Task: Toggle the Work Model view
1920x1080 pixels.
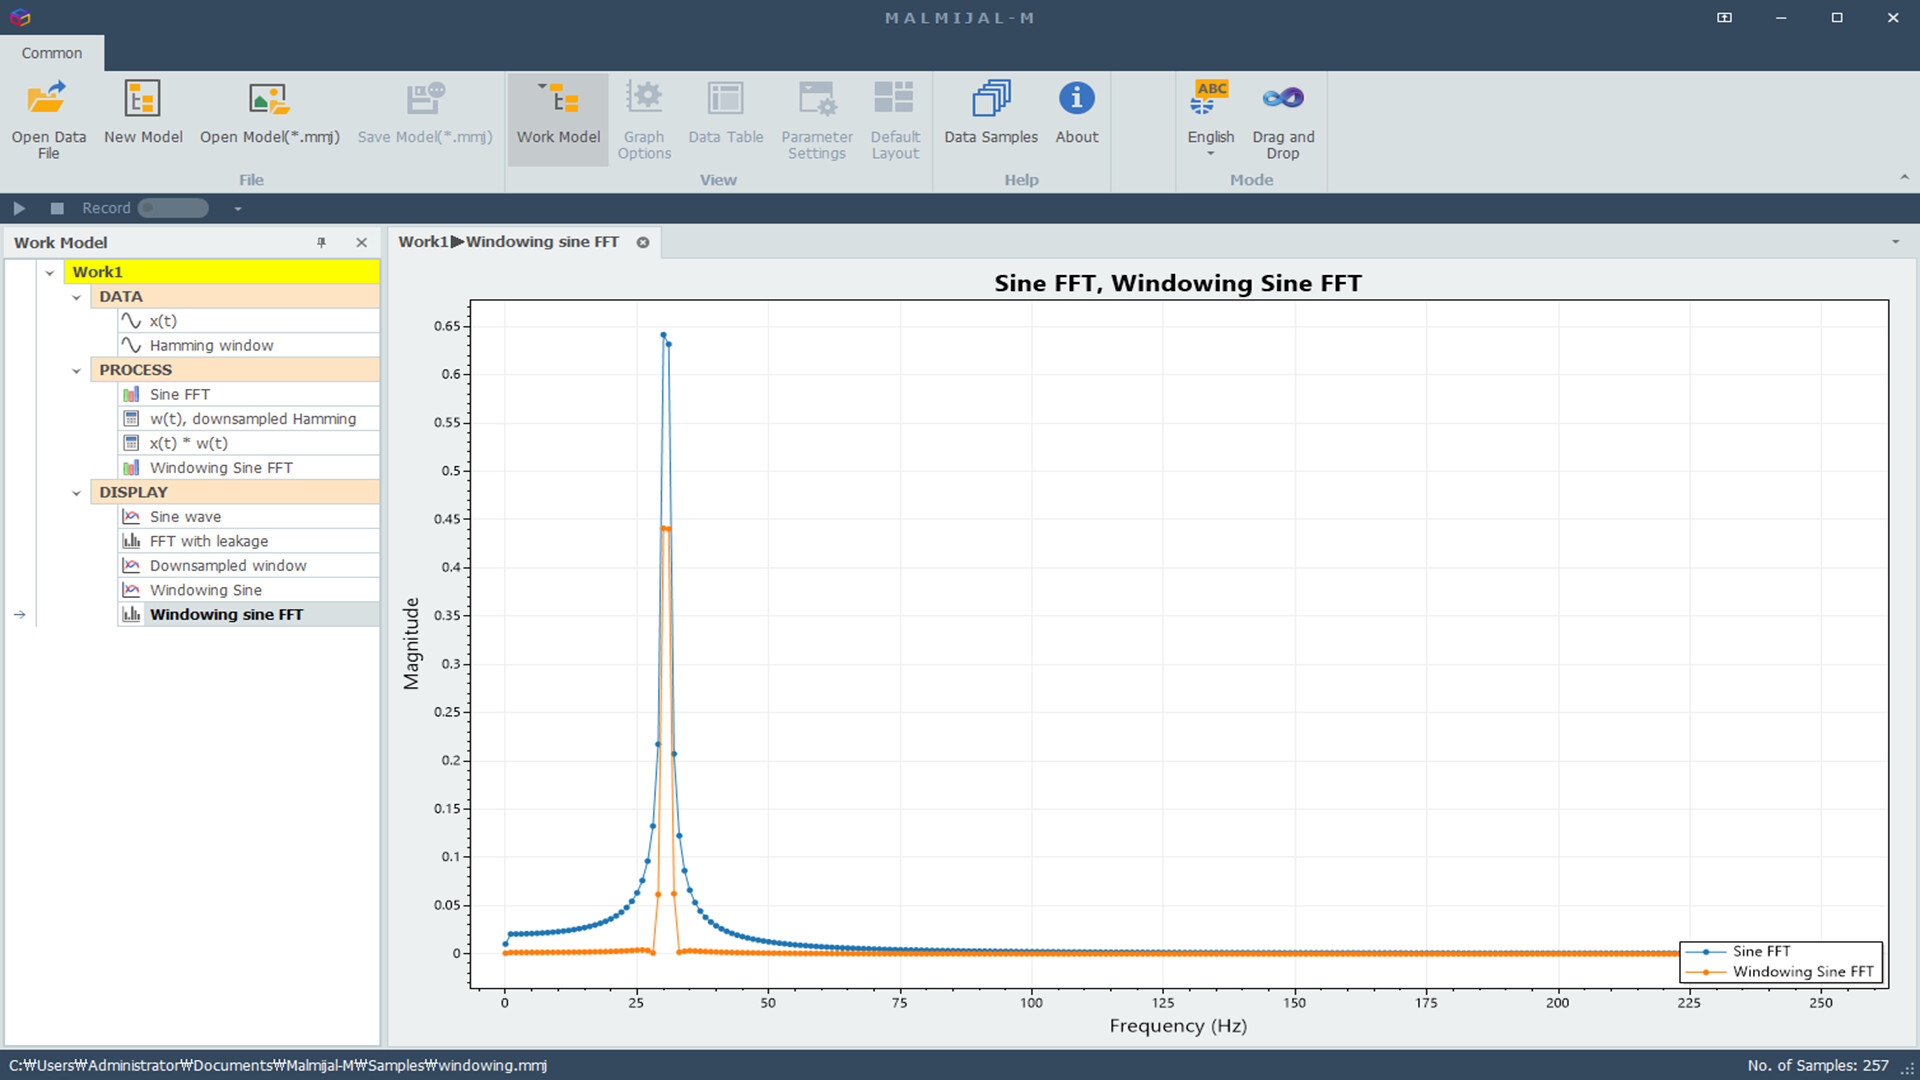Action: click(x=557, y=118)
